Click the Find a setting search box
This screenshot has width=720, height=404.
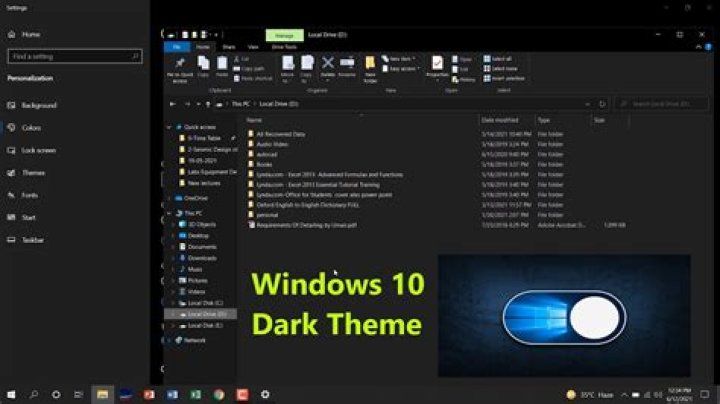(75, 56)
